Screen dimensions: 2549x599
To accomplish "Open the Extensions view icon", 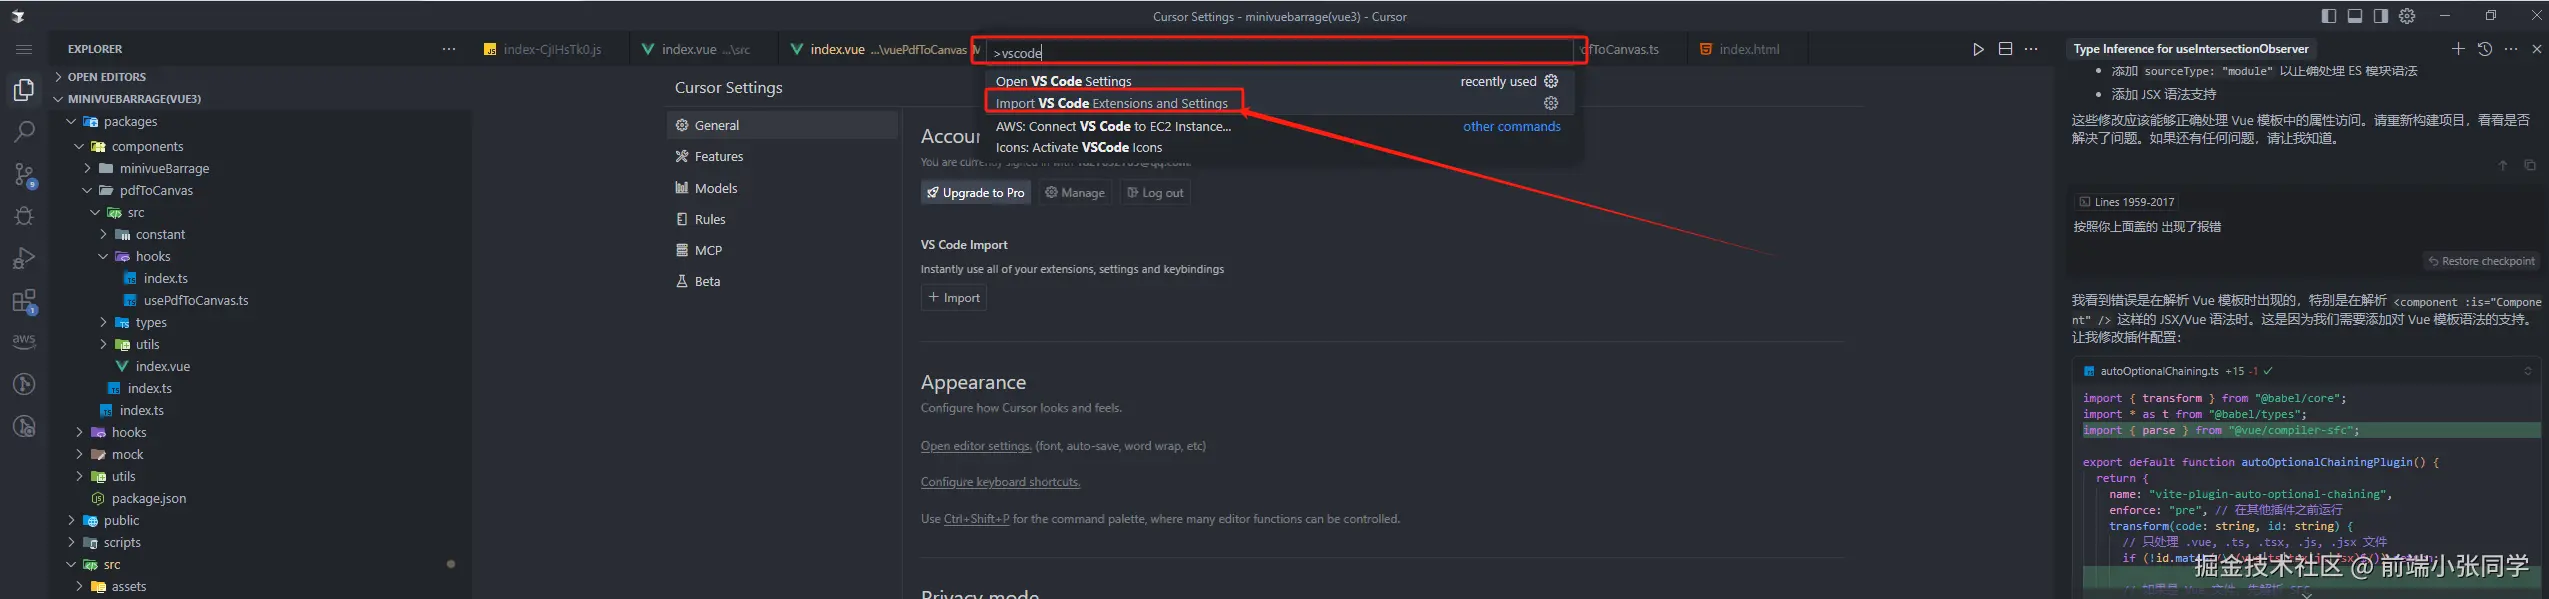I will click(24, 301).
